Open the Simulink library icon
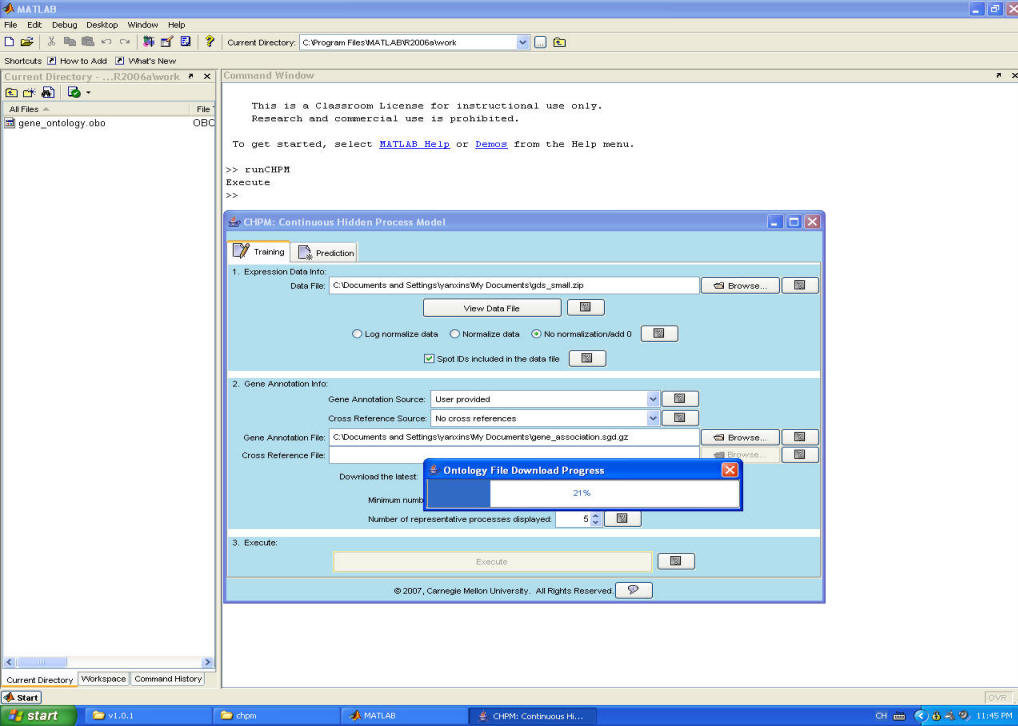 pyautogui.click(x=149, y=42)
